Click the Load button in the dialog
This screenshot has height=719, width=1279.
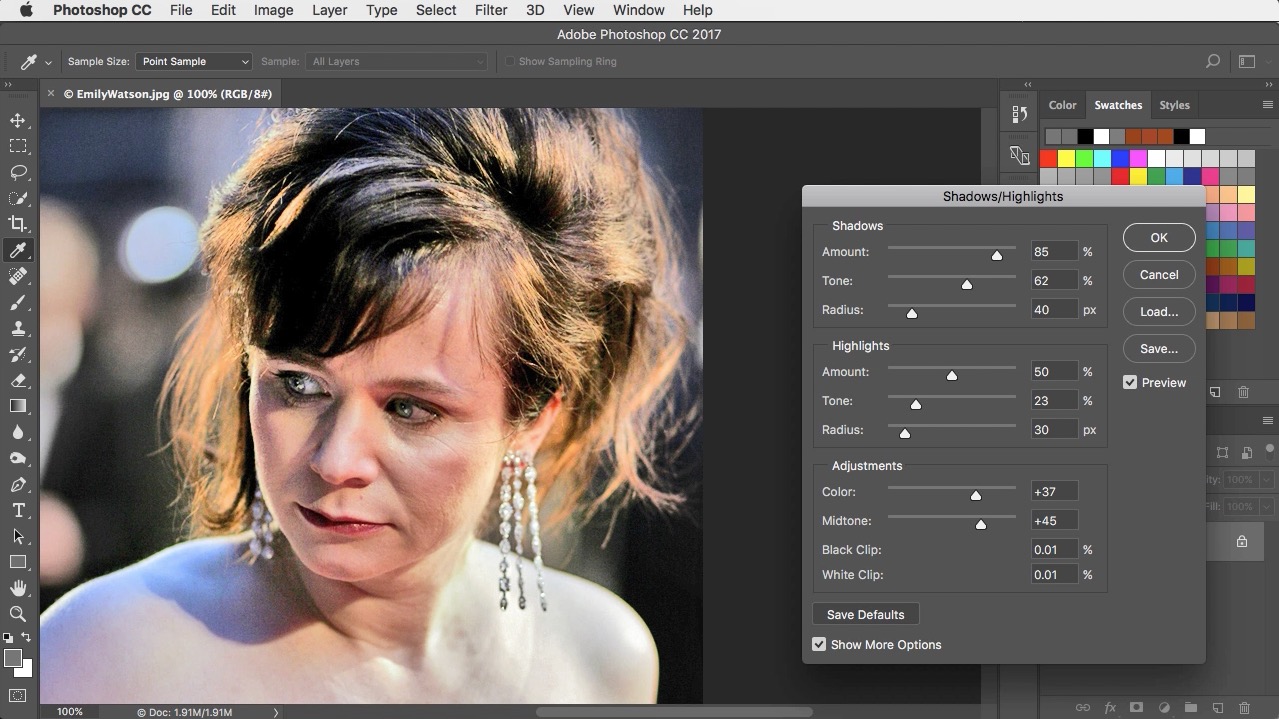pyautogui.click(x=1158, y=311)
